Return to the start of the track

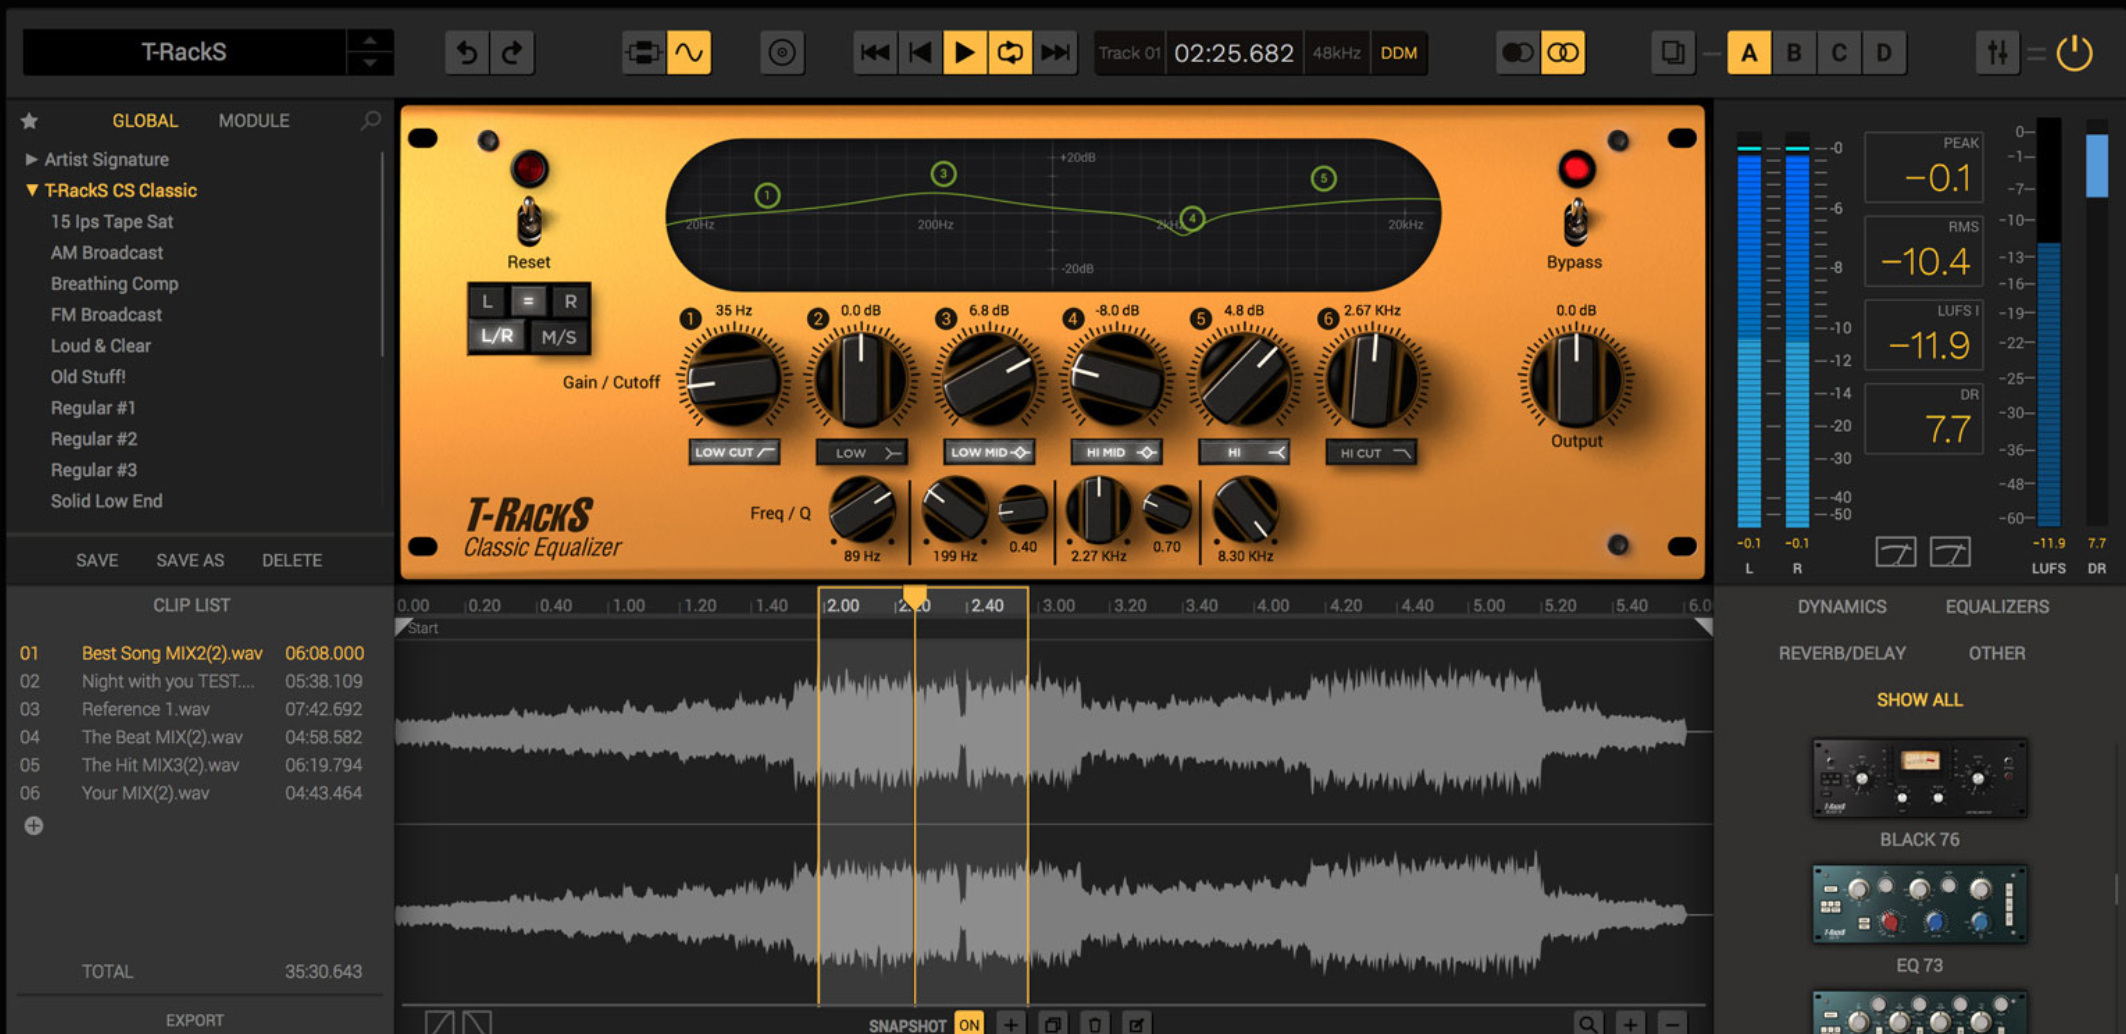[920, 52]
